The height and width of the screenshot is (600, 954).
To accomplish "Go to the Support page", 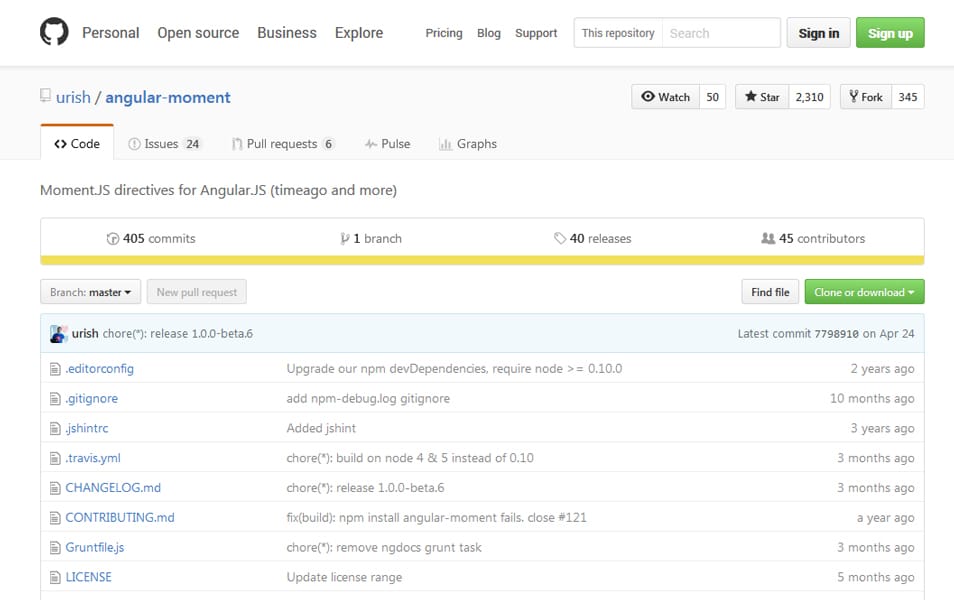I will point(536,33).
